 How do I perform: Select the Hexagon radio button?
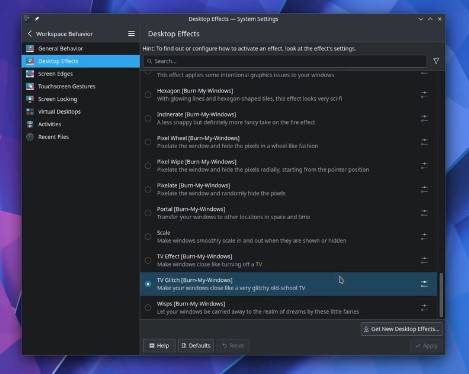148,95
